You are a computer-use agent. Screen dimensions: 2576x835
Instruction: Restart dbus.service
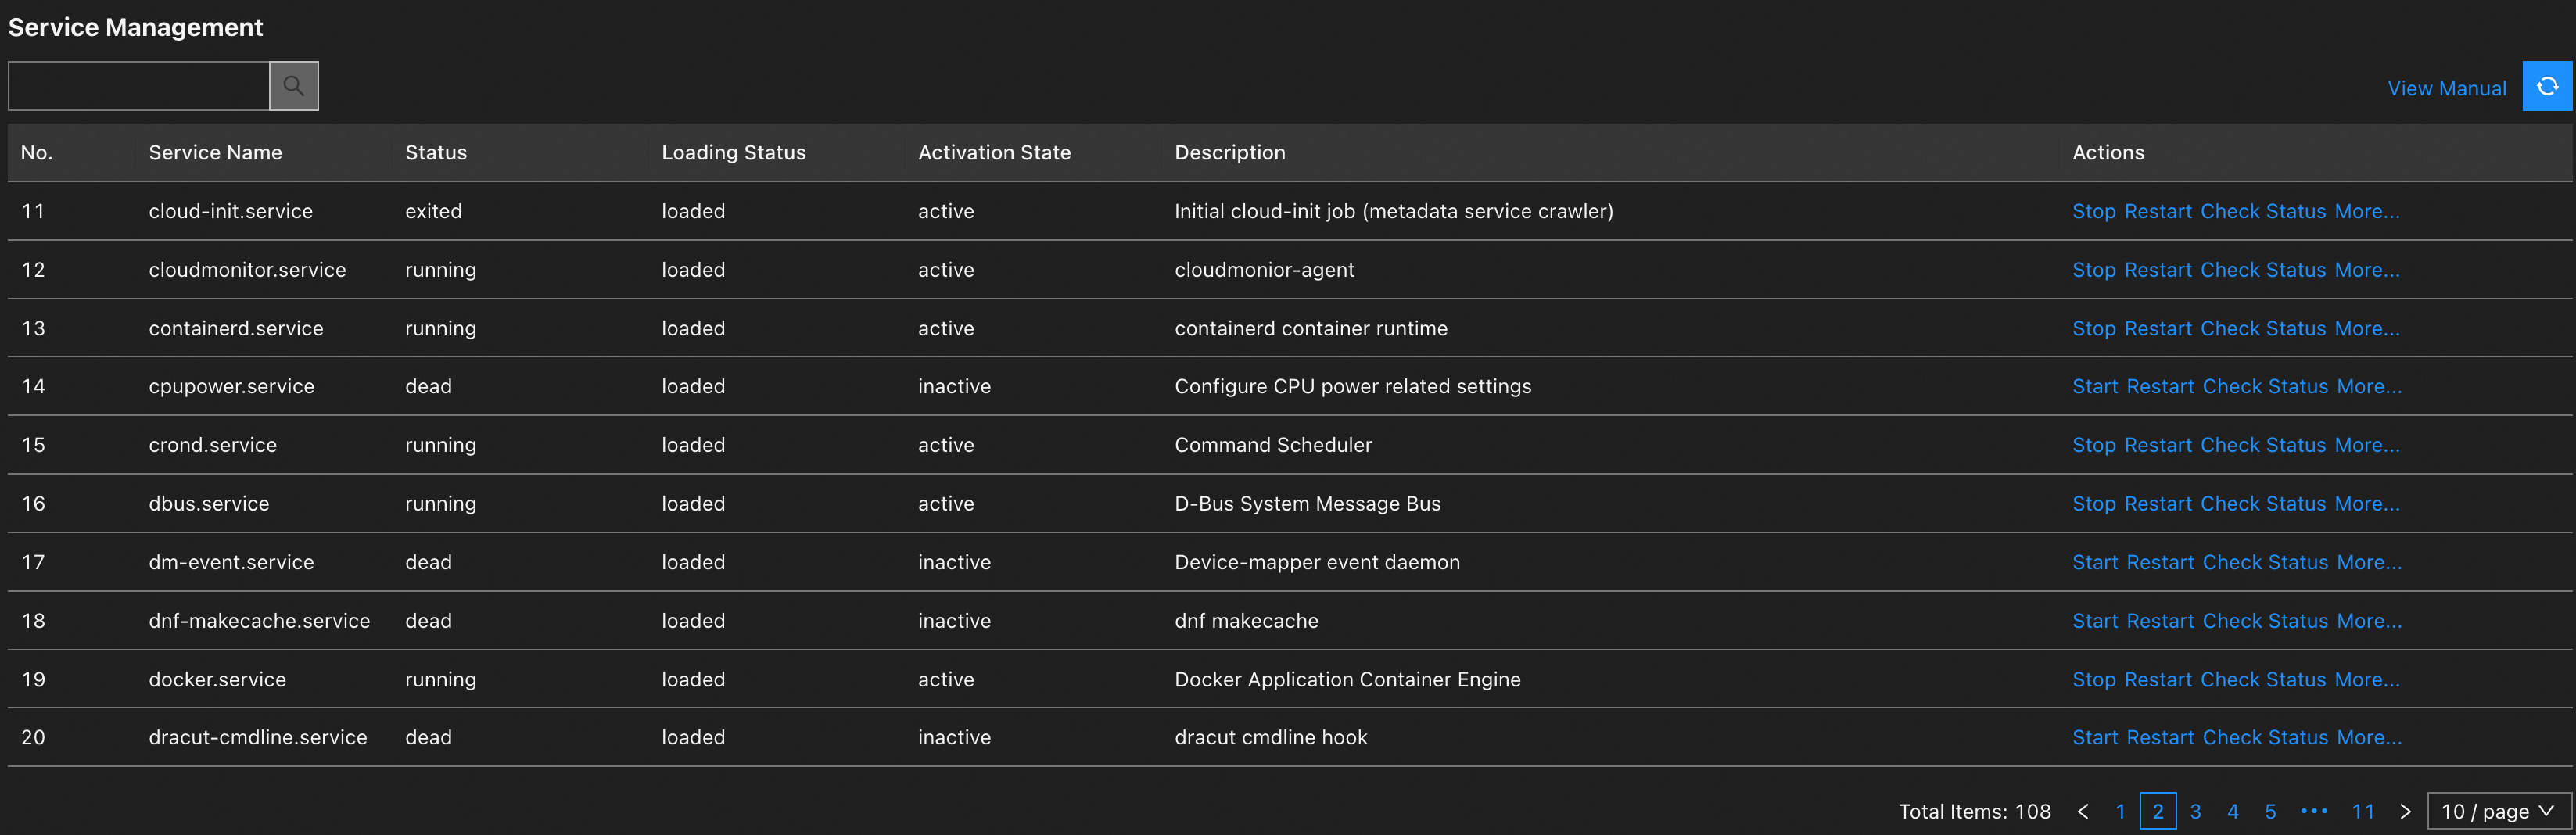point(2157,503)
